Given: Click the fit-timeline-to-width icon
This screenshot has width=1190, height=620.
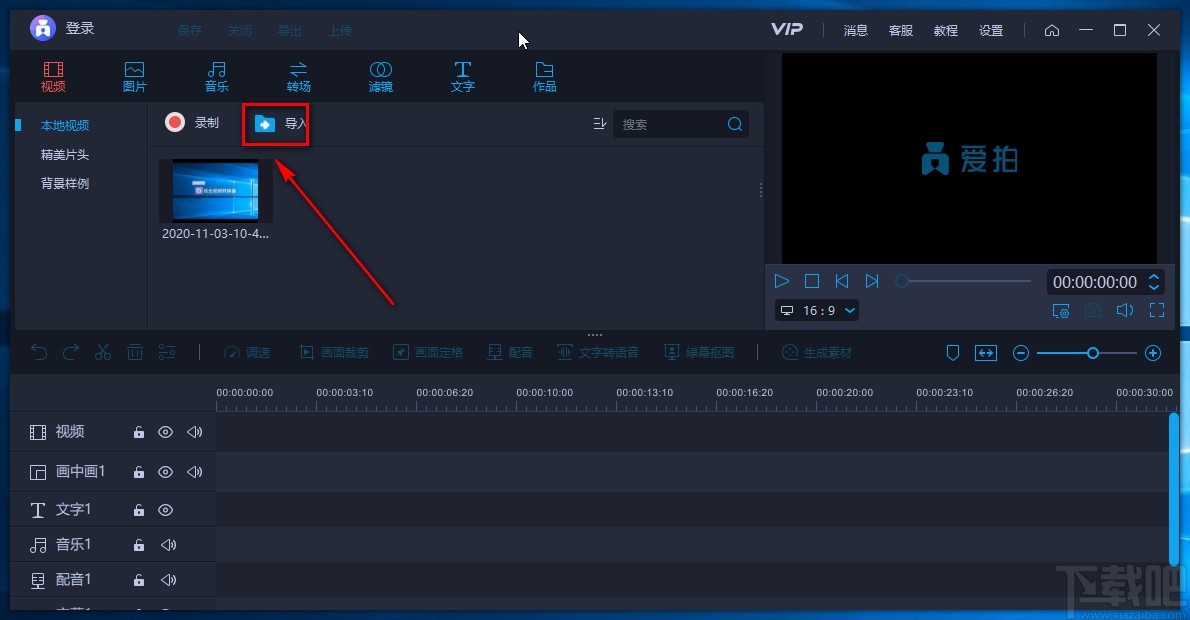Looking at the screenshot, I should pos(986,353).
